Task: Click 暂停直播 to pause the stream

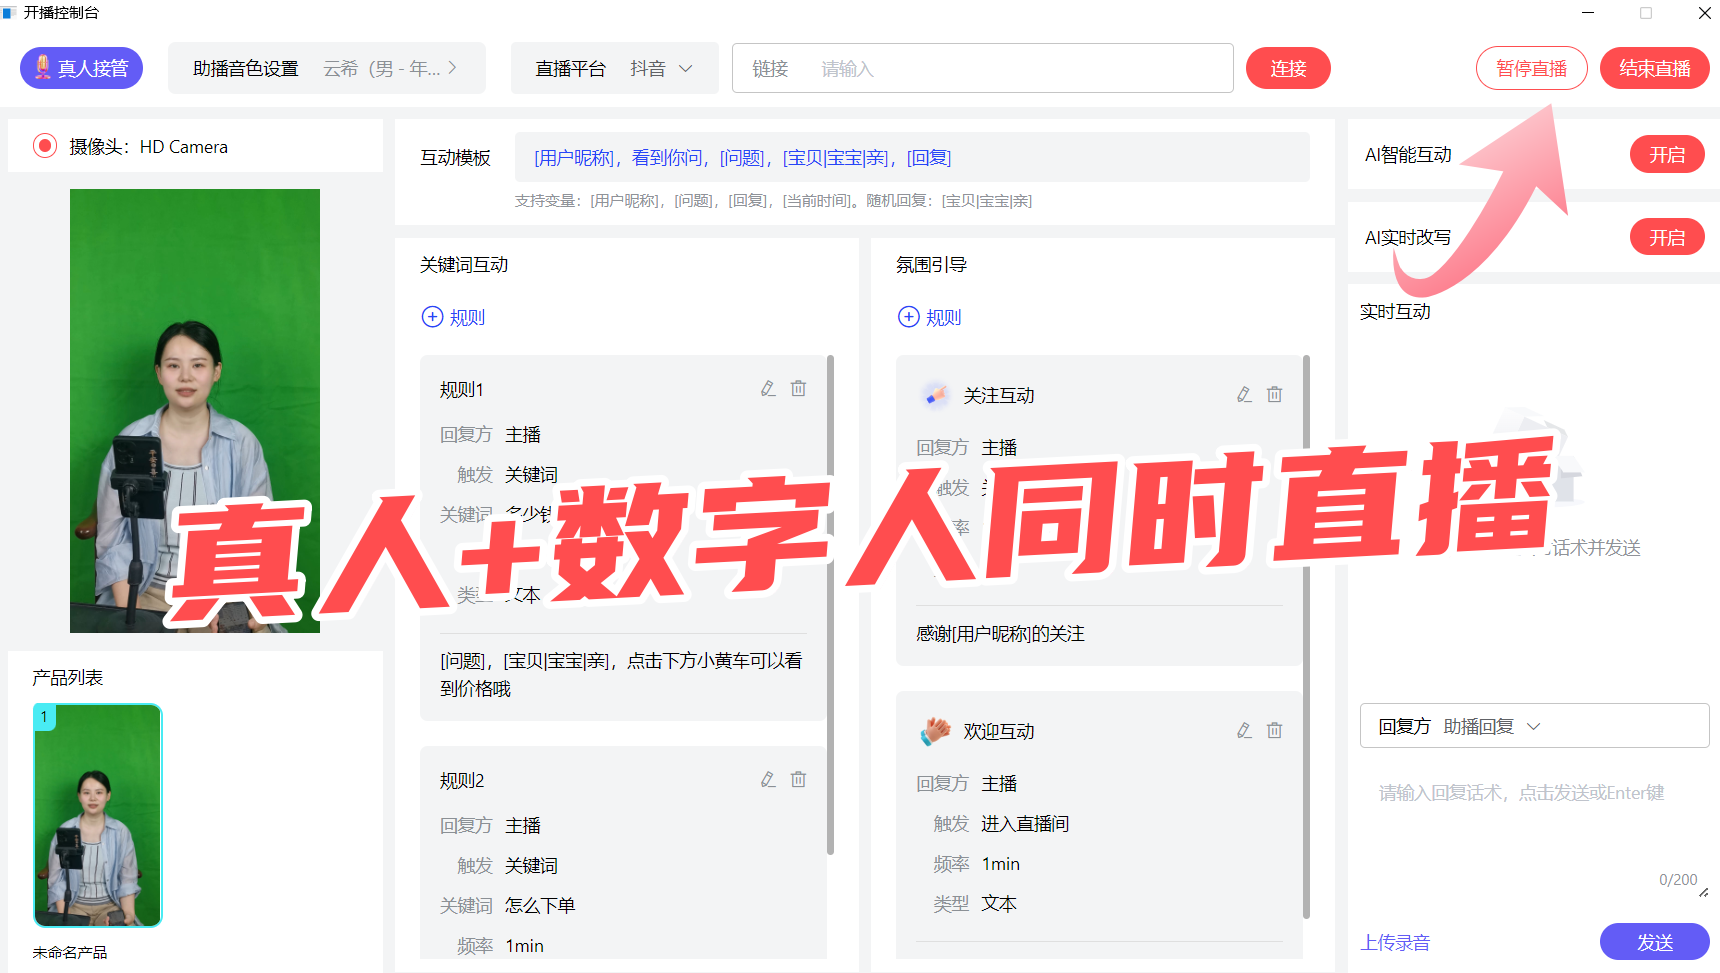Action: 1531,68
